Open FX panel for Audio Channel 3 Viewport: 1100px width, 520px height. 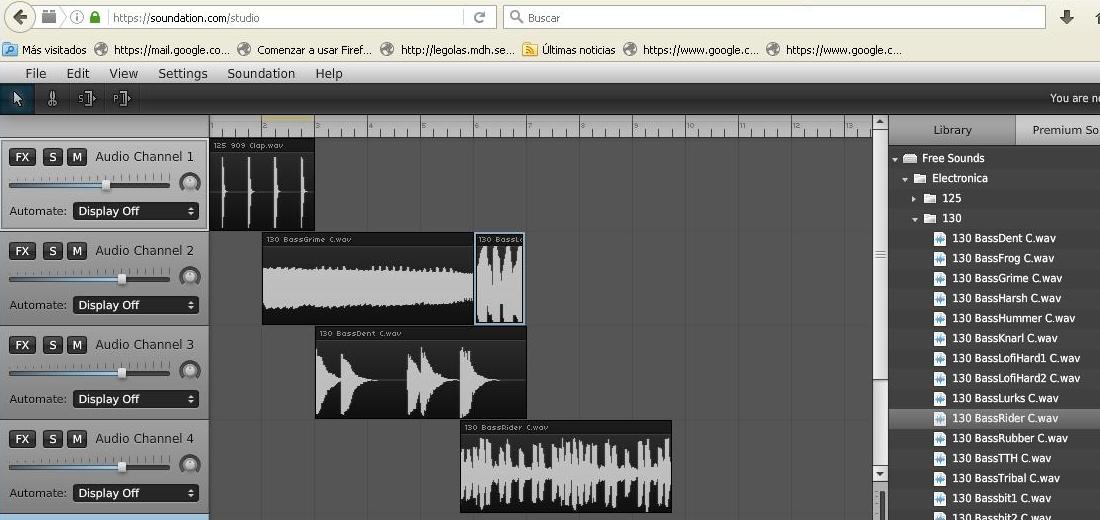pos(22,345)
